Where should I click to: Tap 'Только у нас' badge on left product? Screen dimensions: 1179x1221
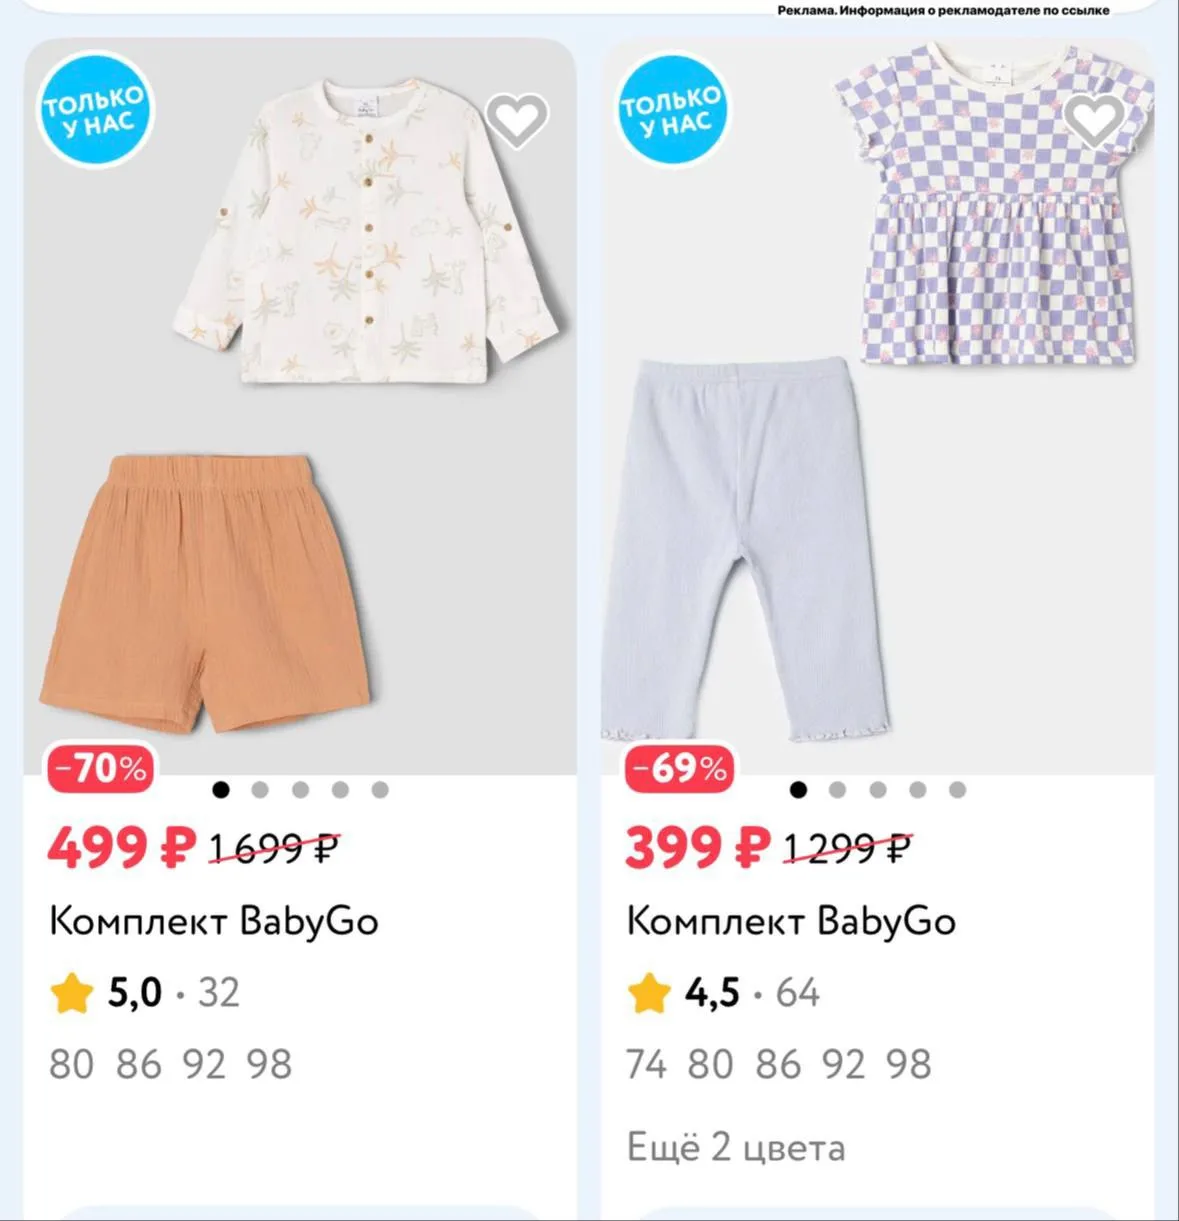pos(95,109)
